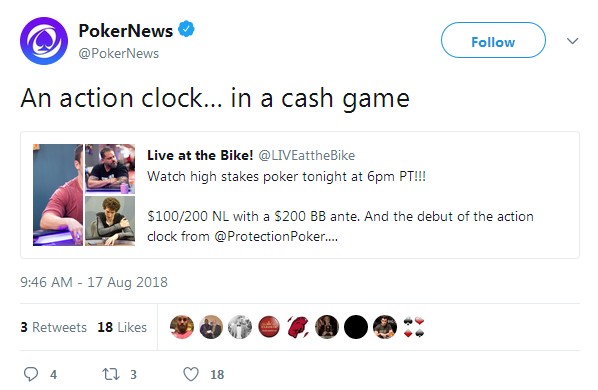Click the first liker avatar with orange shirt
Image resolution: width=598 pixels, height=390 pixels.
pyautogui.click(x=182, y=327)
